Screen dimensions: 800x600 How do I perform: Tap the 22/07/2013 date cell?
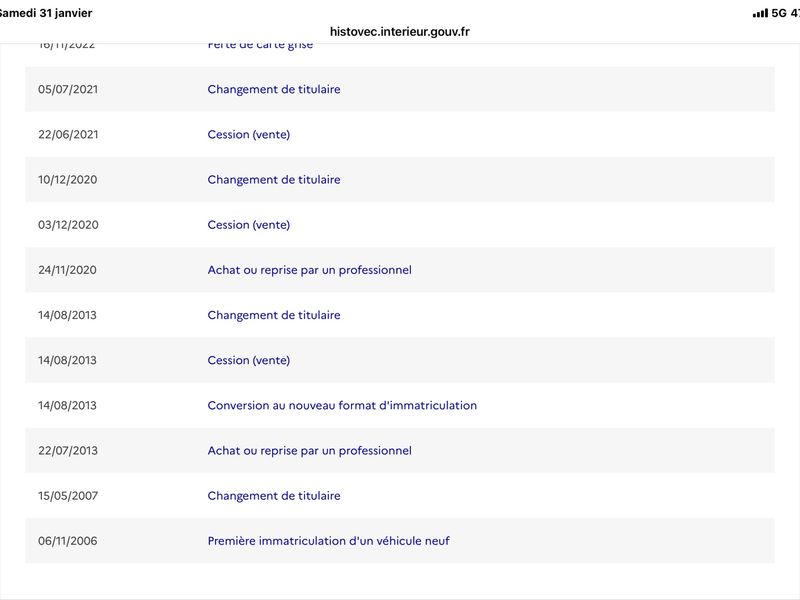(68, 451)
